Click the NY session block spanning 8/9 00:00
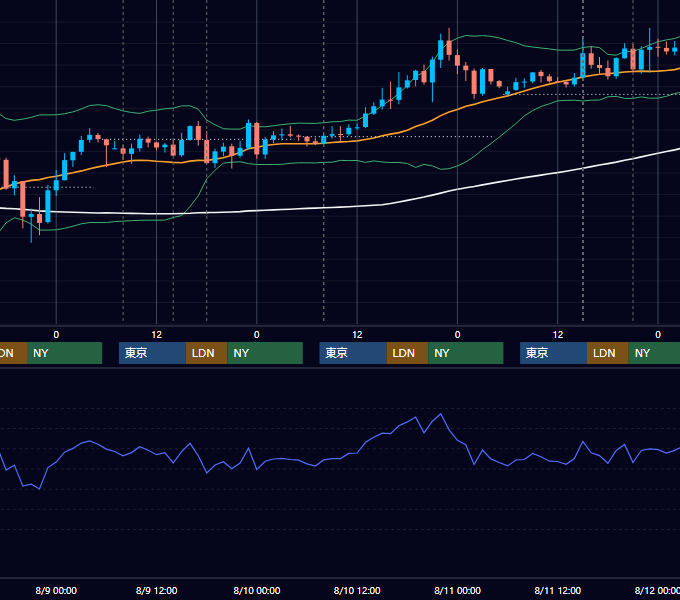 64,353
